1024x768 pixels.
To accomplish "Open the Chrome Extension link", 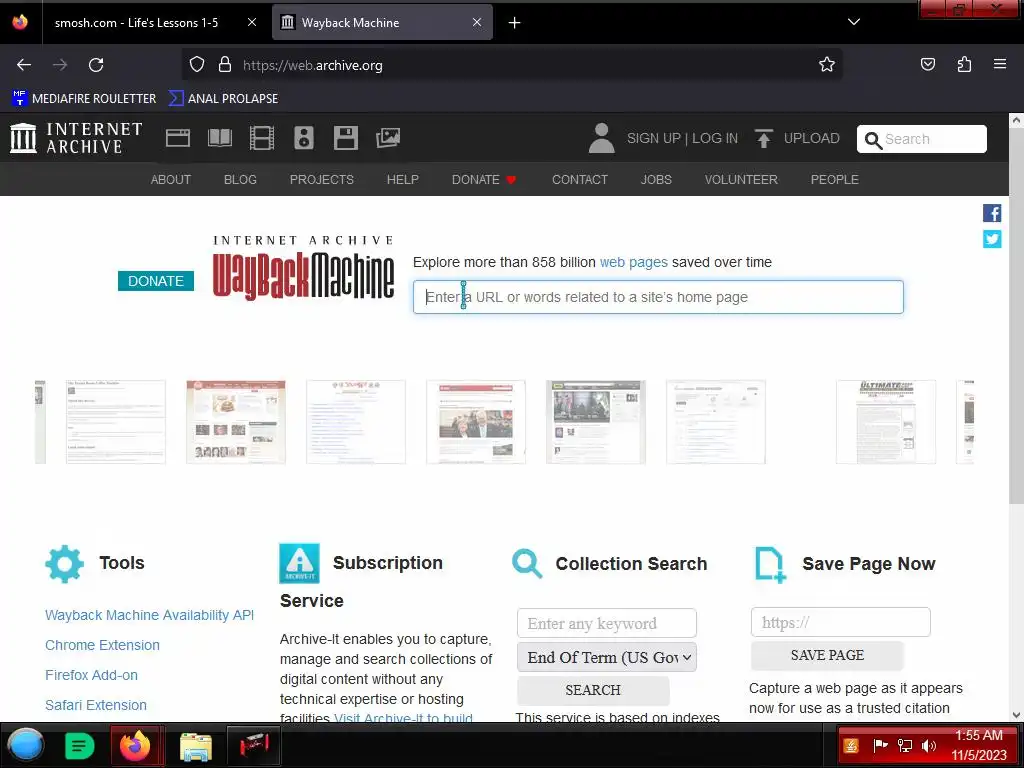I will (103, 645).
